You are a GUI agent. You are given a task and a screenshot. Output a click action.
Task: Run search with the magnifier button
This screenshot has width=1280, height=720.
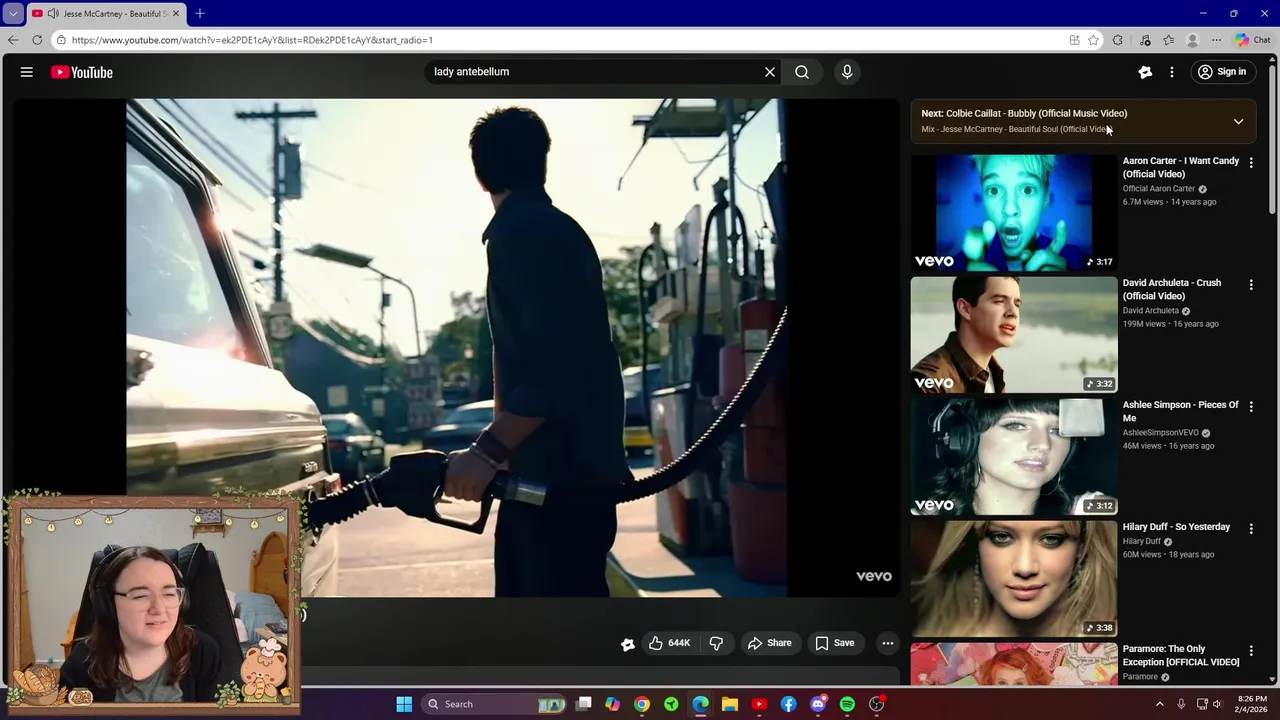coord(802,72)
